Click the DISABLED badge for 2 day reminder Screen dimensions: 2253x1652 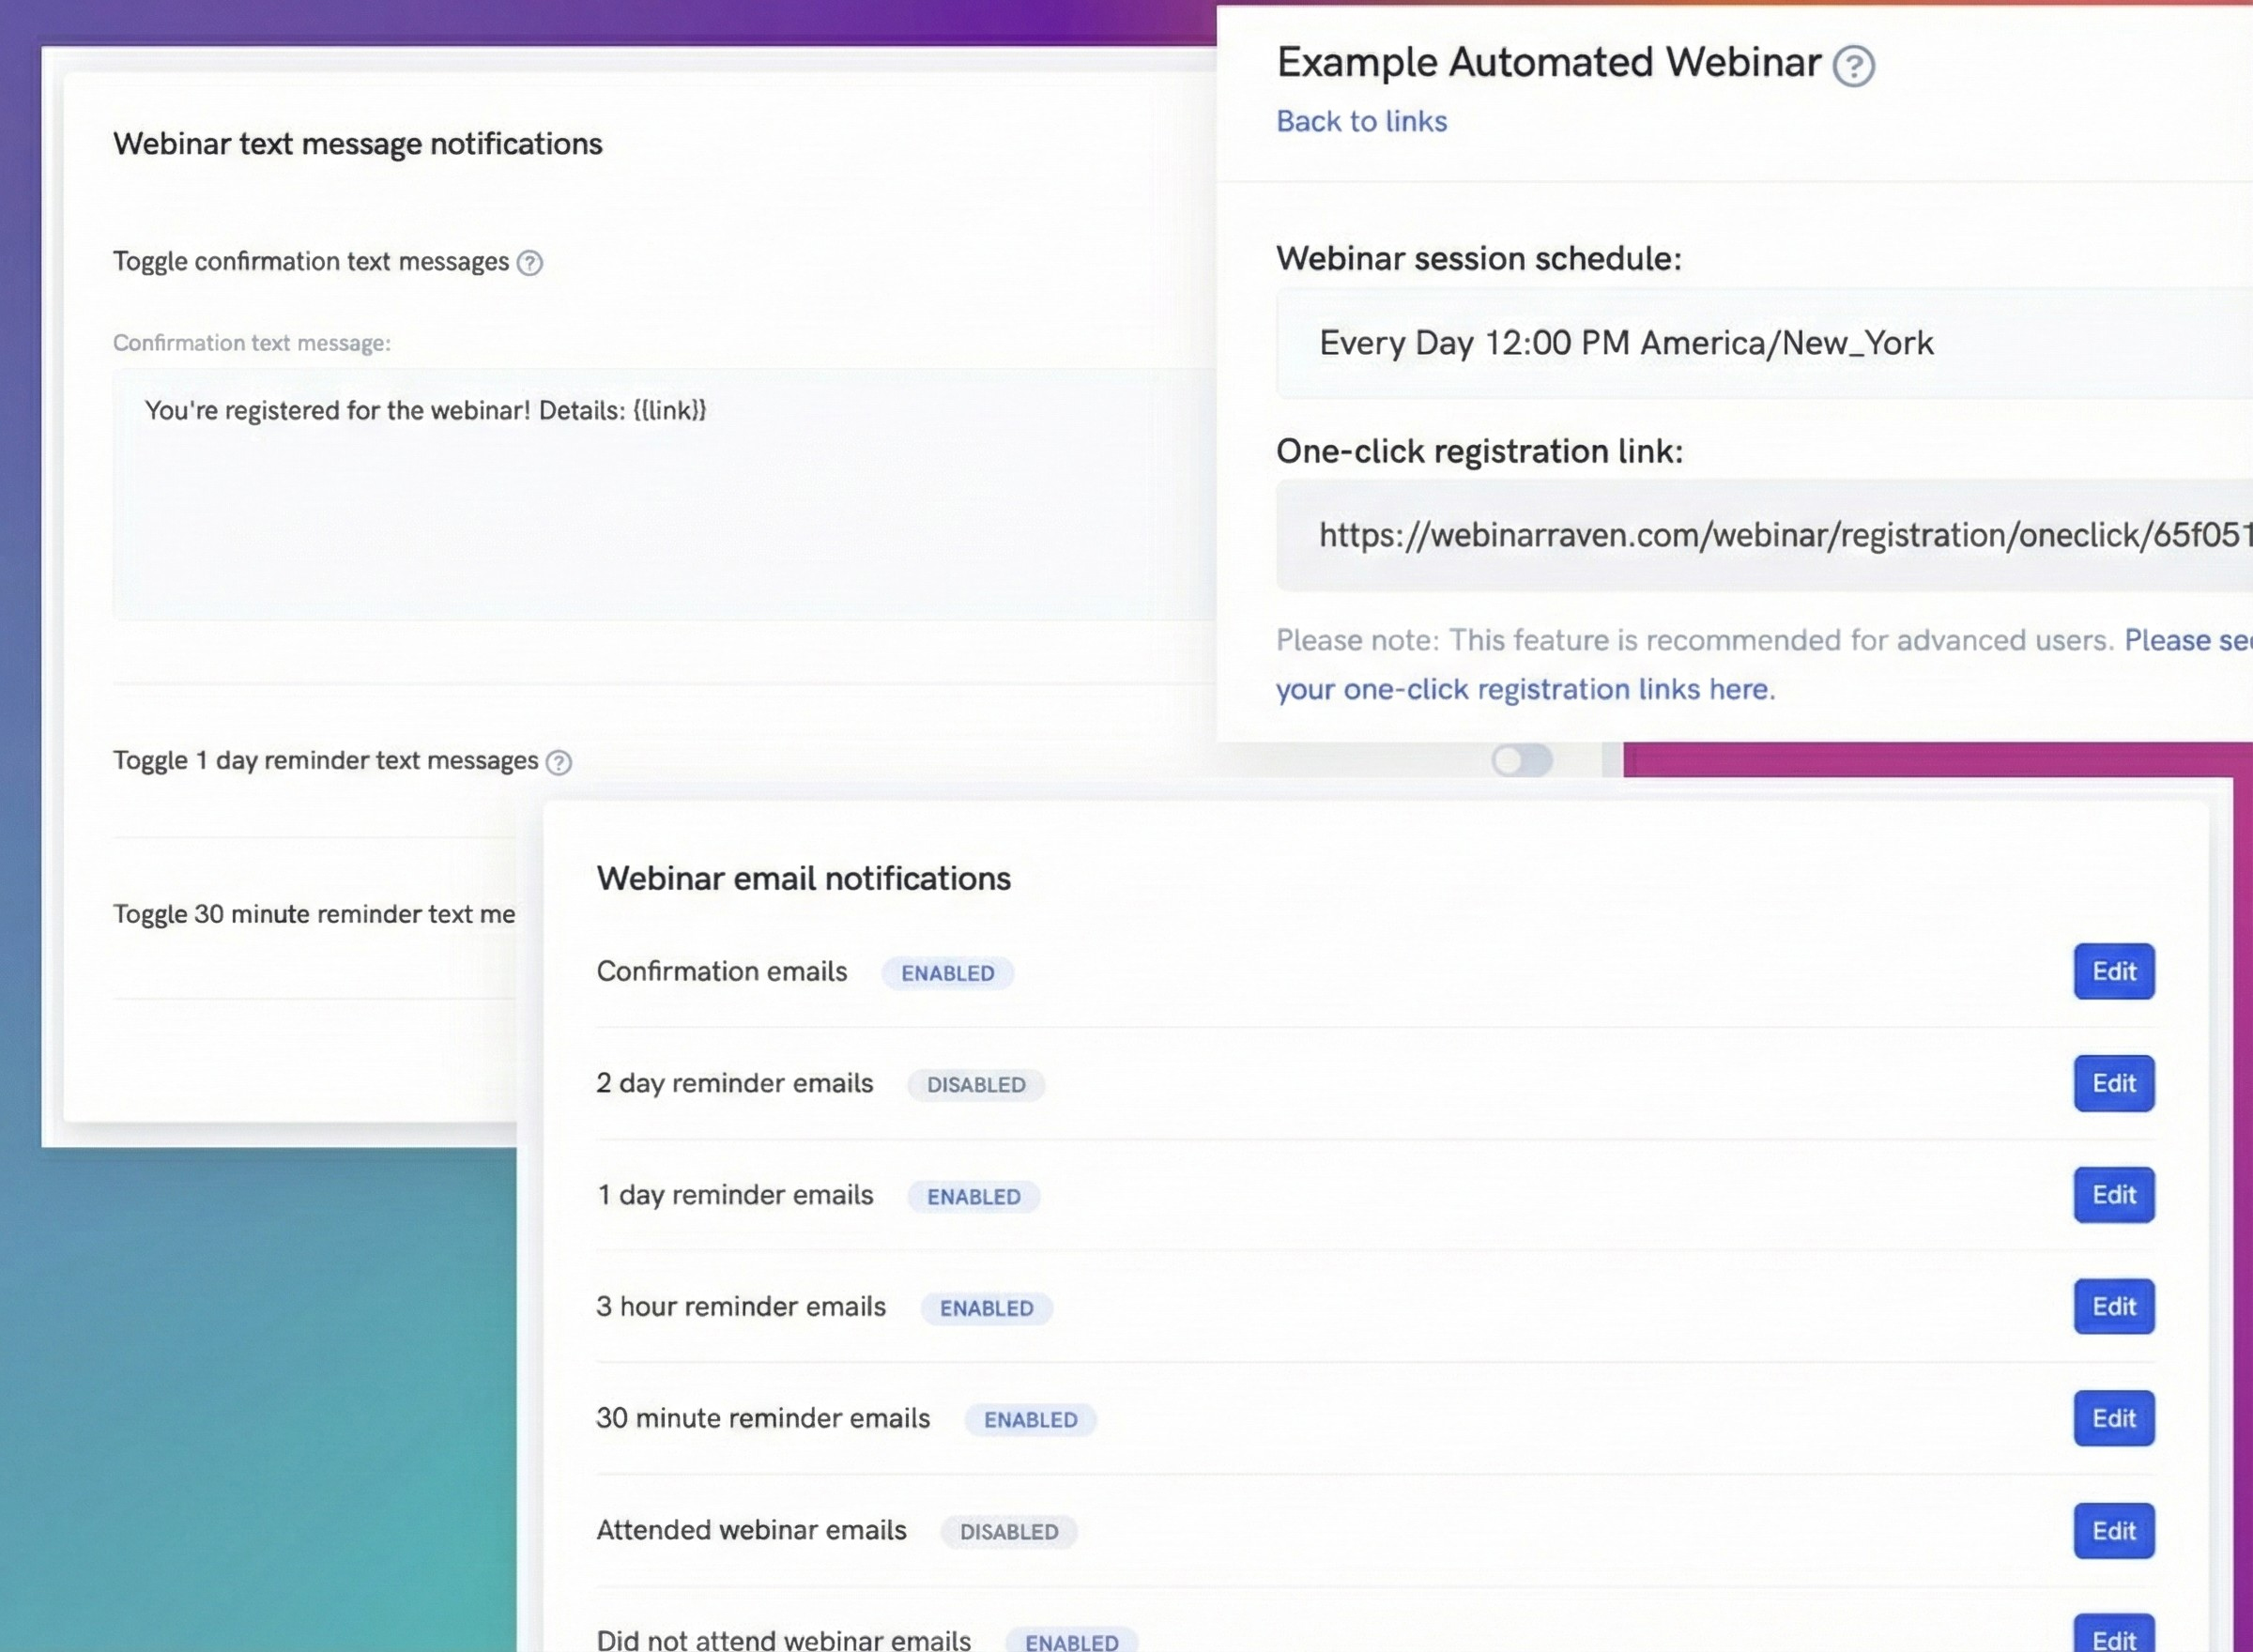[975, 1085]
